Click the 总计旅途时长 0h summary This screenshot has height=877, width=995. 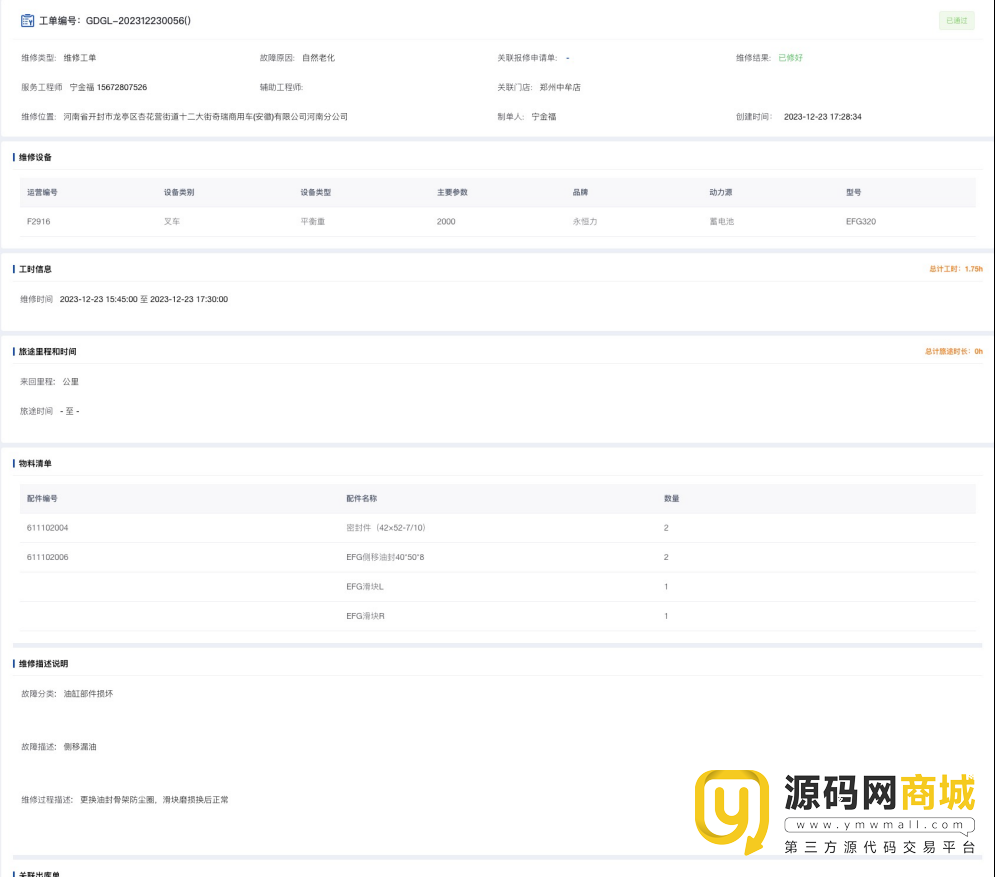coord(954,352)
